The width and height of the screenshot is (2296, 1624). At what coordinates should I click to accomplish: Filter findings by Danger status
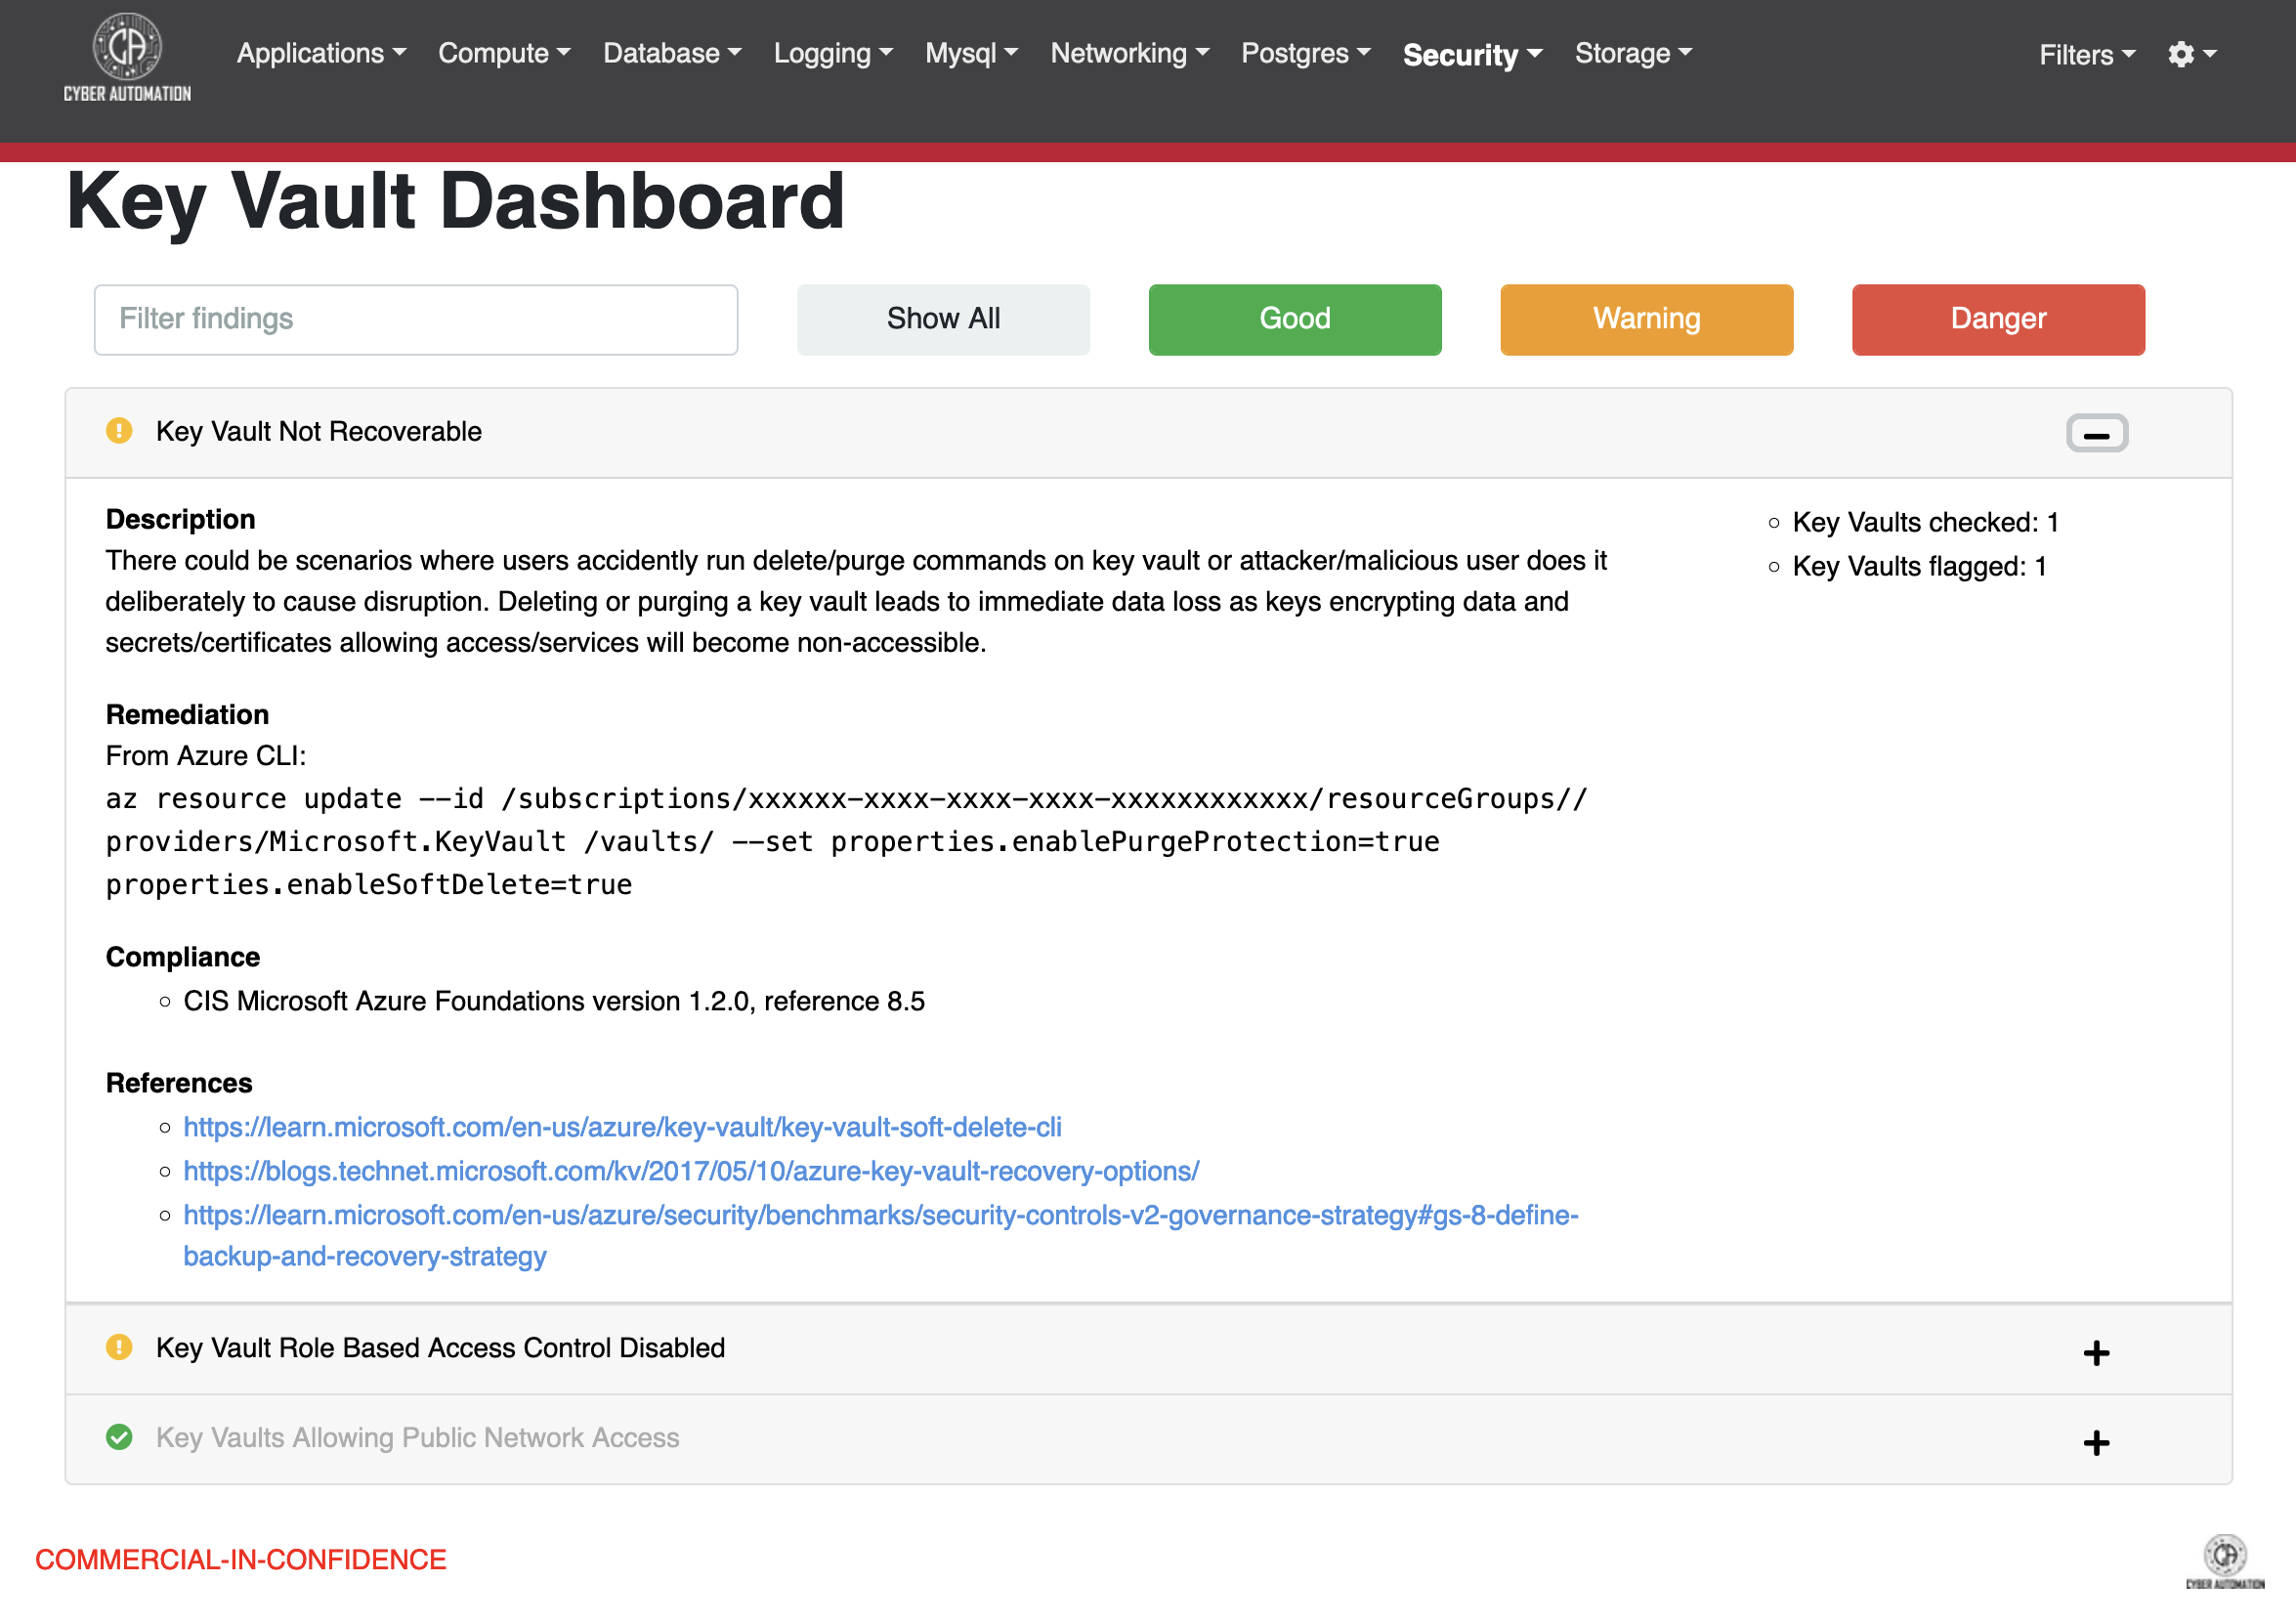coord(1998,319)
